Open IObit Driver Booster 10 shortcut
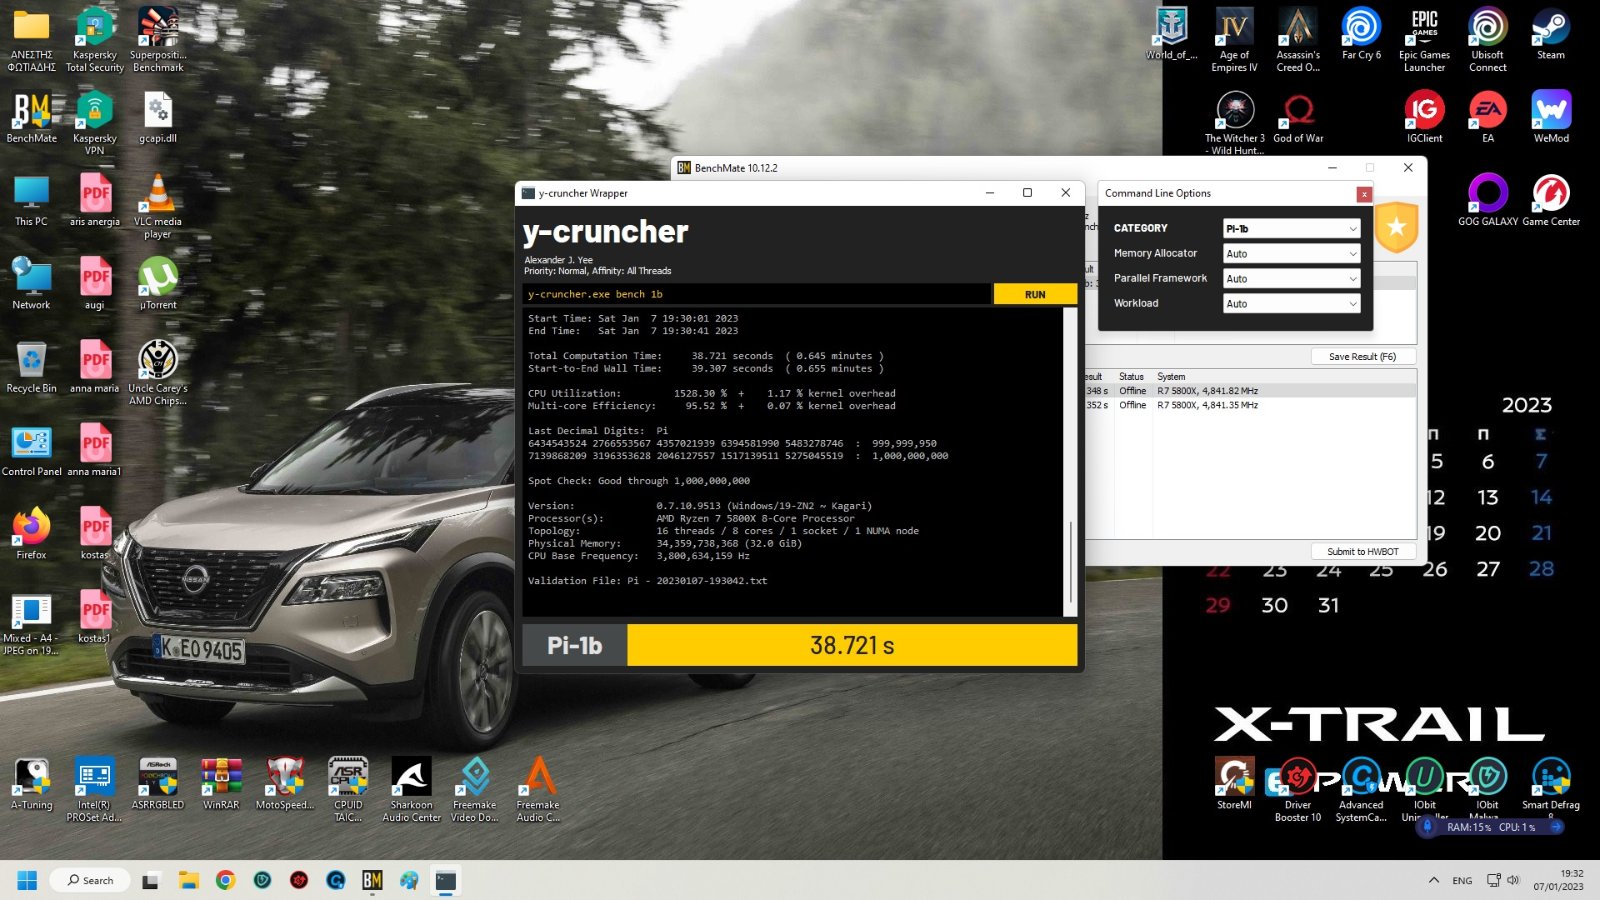The height and width of the screenshot is (900, 1600). click(x=1298, y=790)
